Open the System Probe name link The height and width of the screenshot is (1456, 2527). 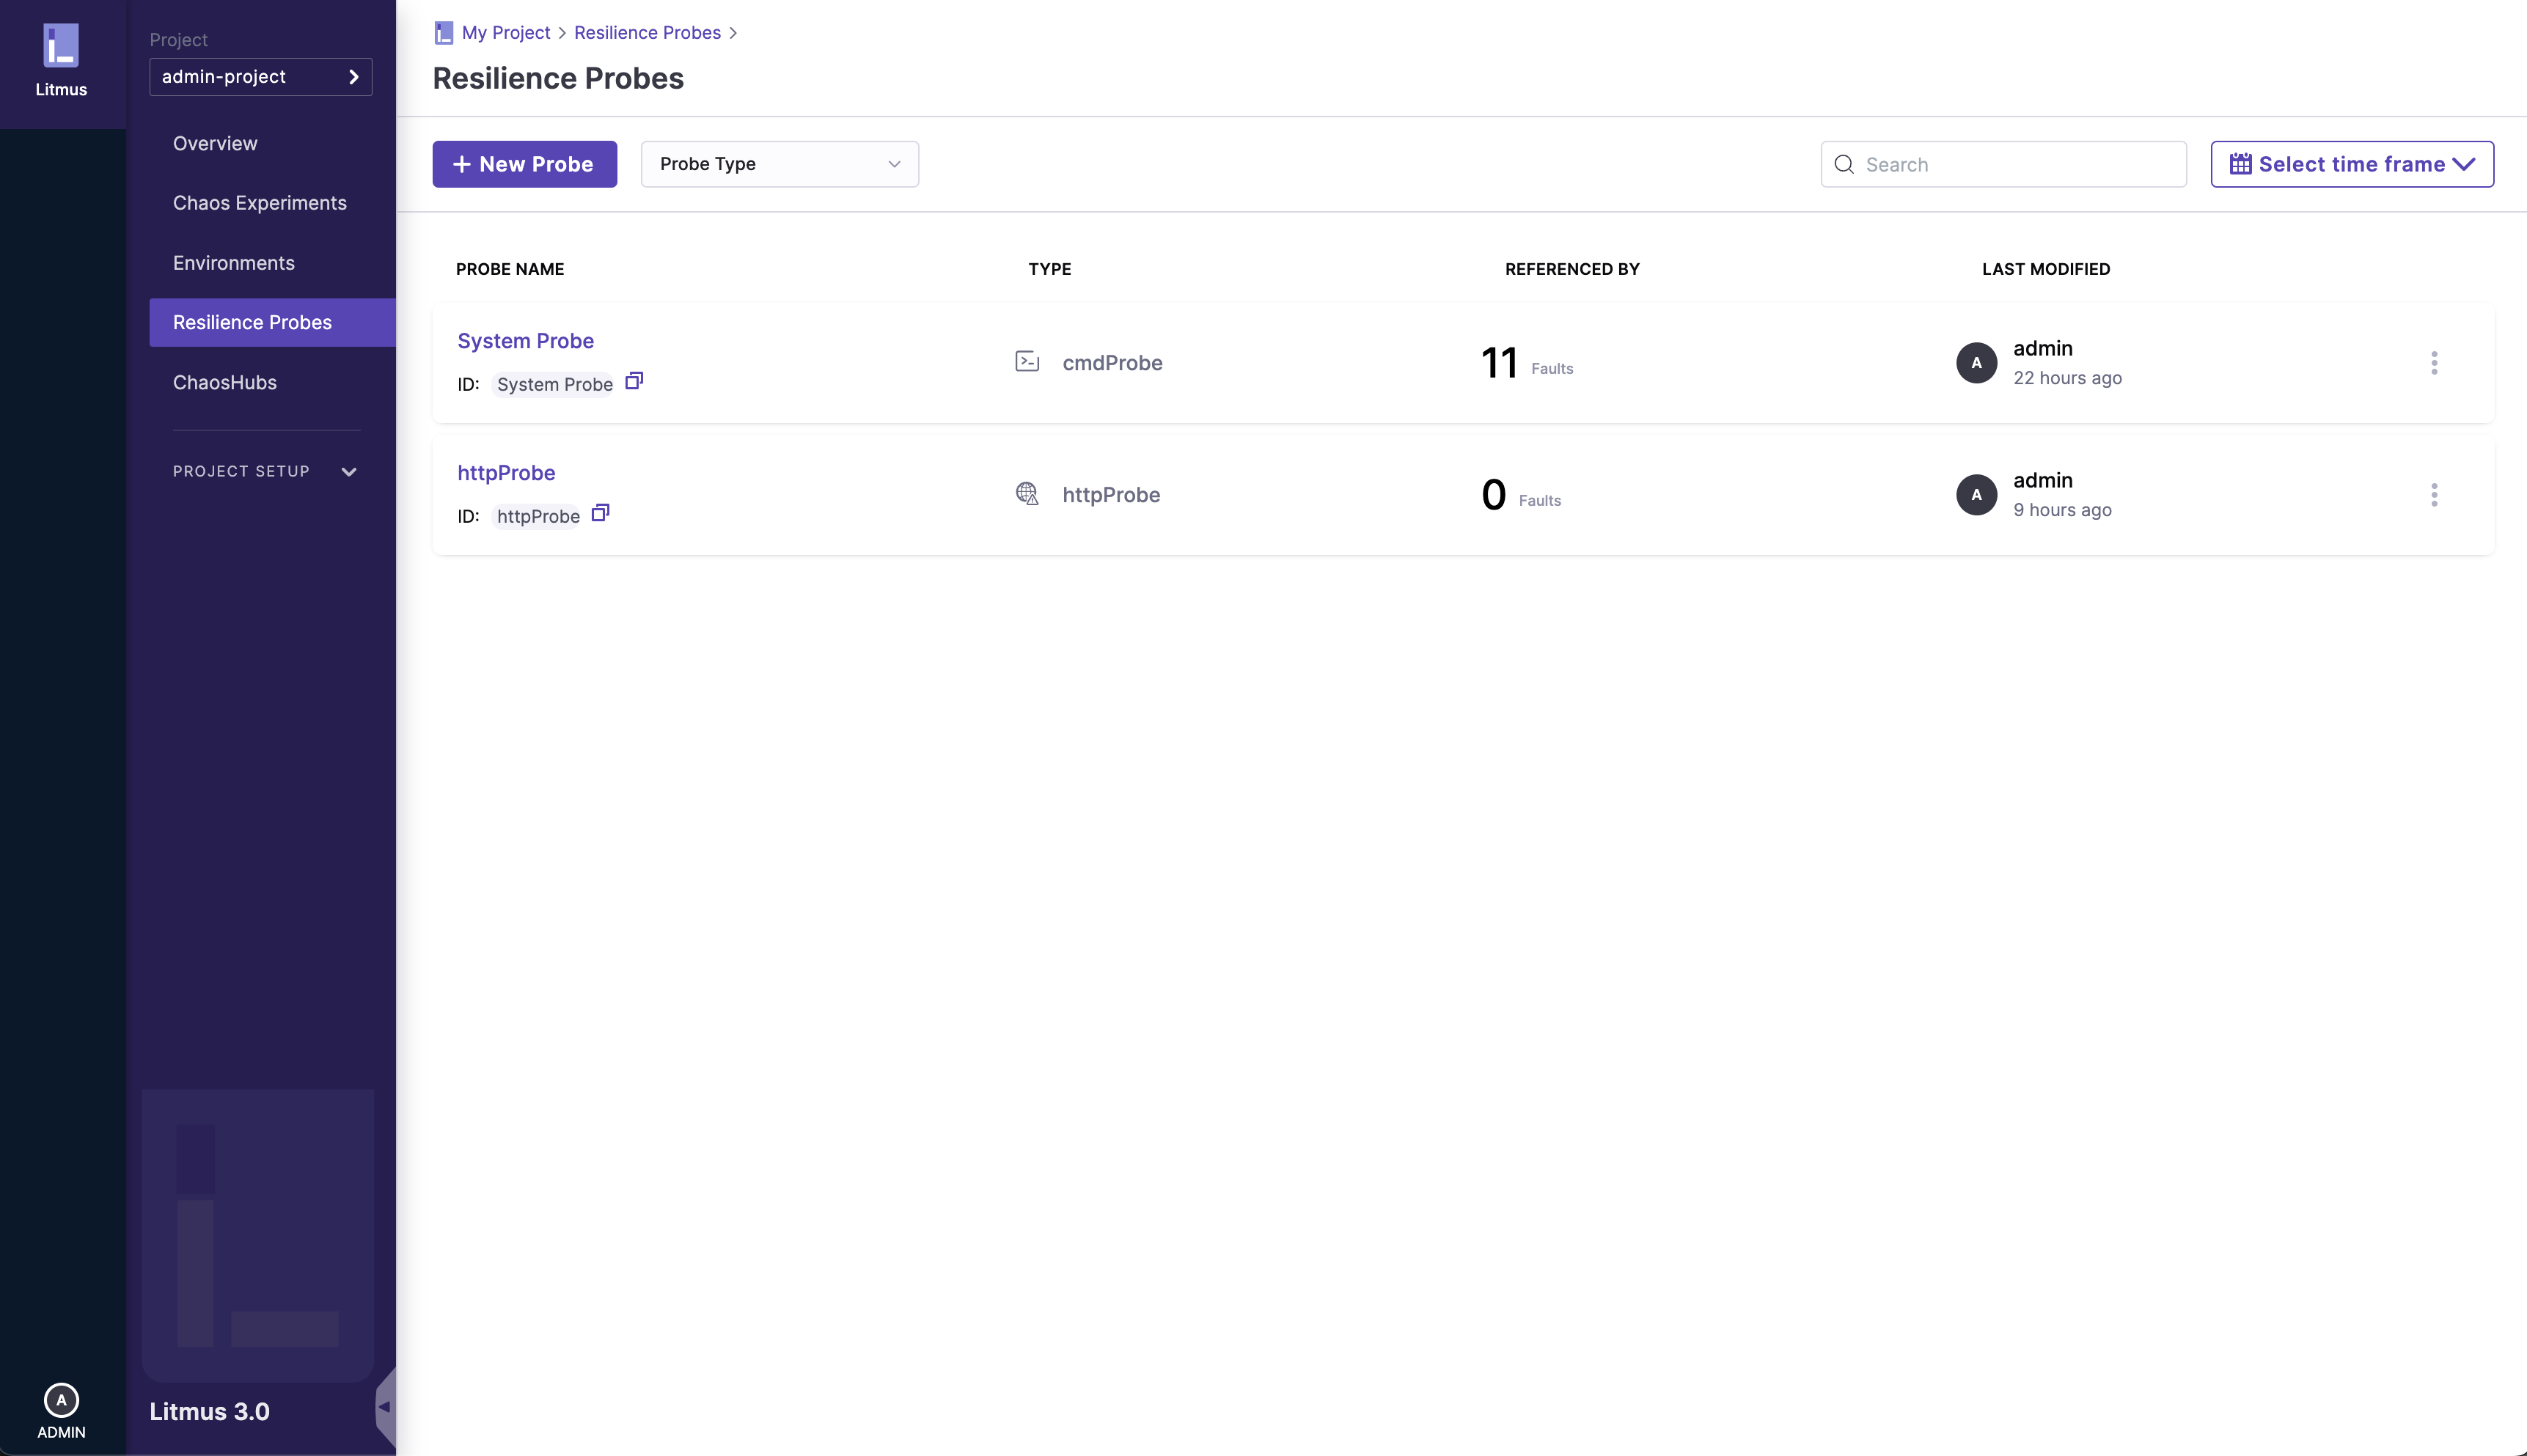pos(525,341)
